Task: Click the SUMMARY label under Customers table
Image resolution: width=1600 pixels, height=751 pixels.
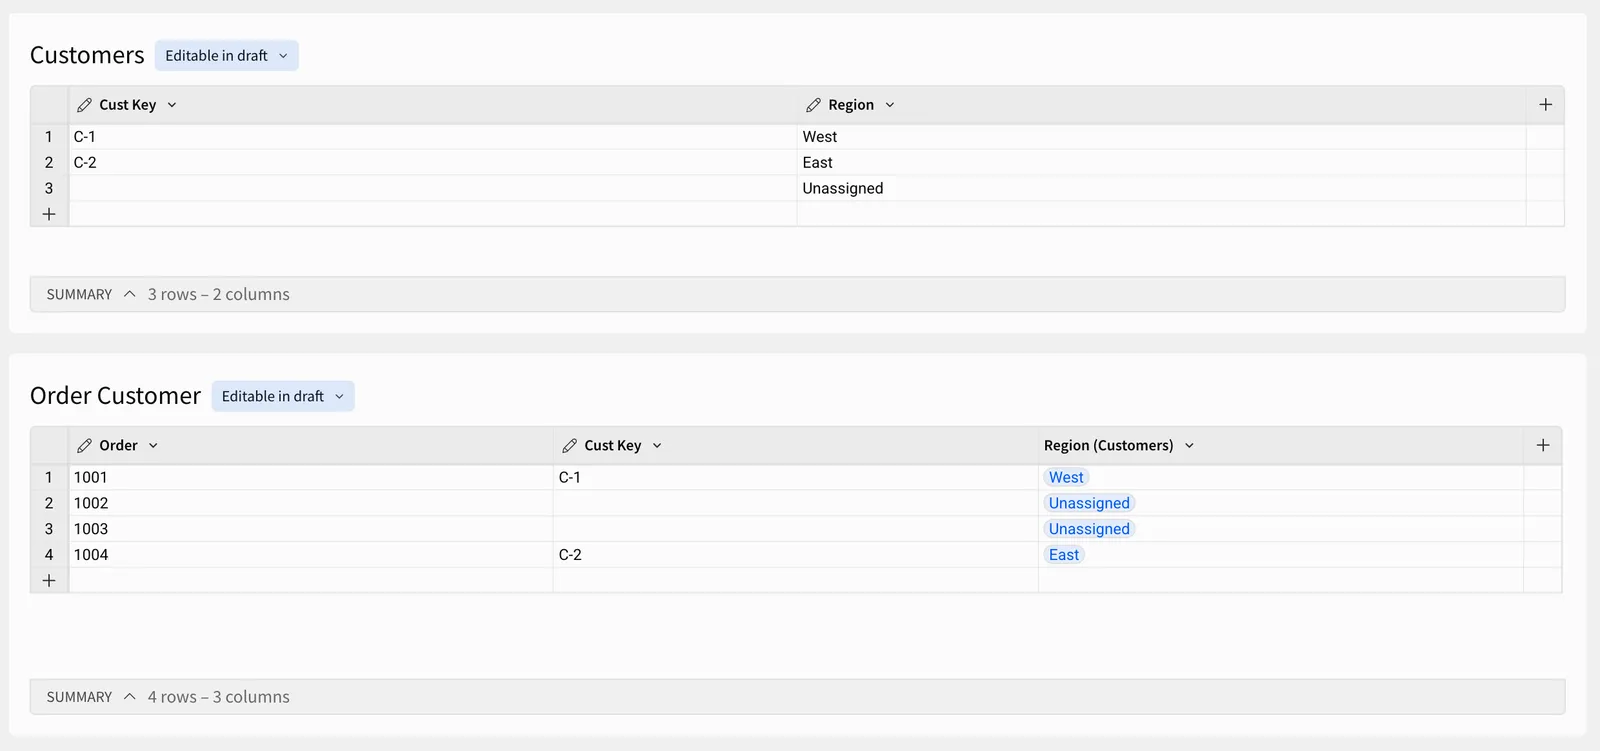Action: coord(79,295)
